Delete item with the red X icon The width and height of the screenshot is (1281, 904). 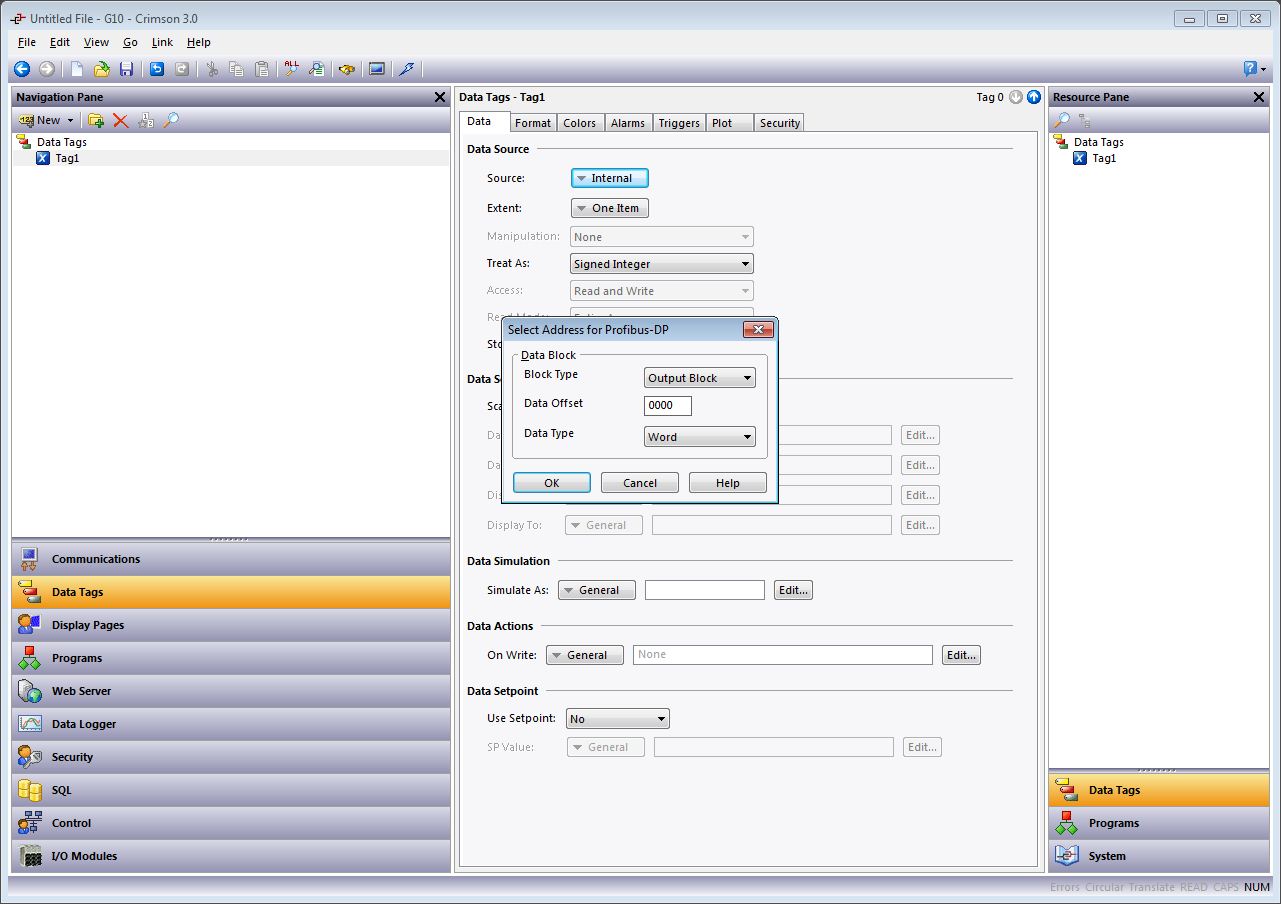[x=121, y=120]
